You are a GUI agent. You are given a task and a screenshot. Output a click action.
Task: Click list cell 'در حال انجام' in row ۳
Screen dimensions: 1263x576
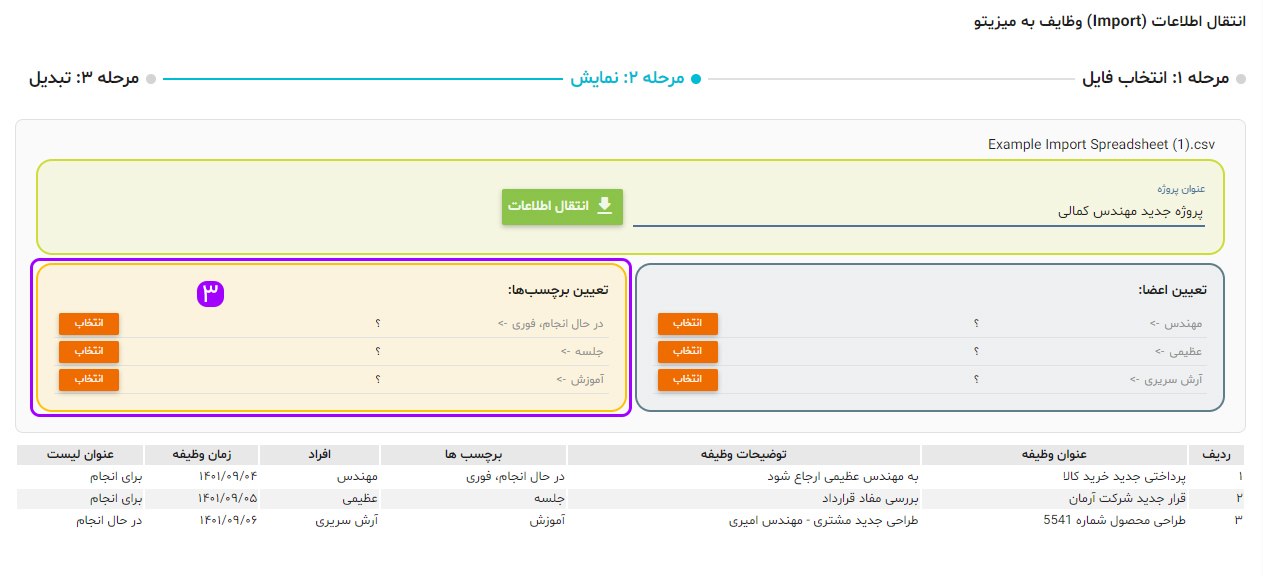tap(110, 520)
